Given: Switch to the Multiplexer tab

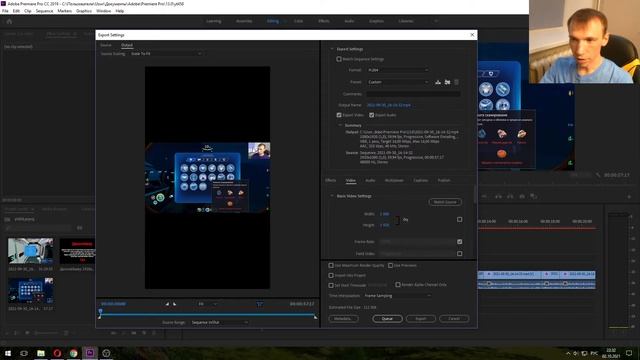Looking at the screenshot, I should click(x=394, y=180).
